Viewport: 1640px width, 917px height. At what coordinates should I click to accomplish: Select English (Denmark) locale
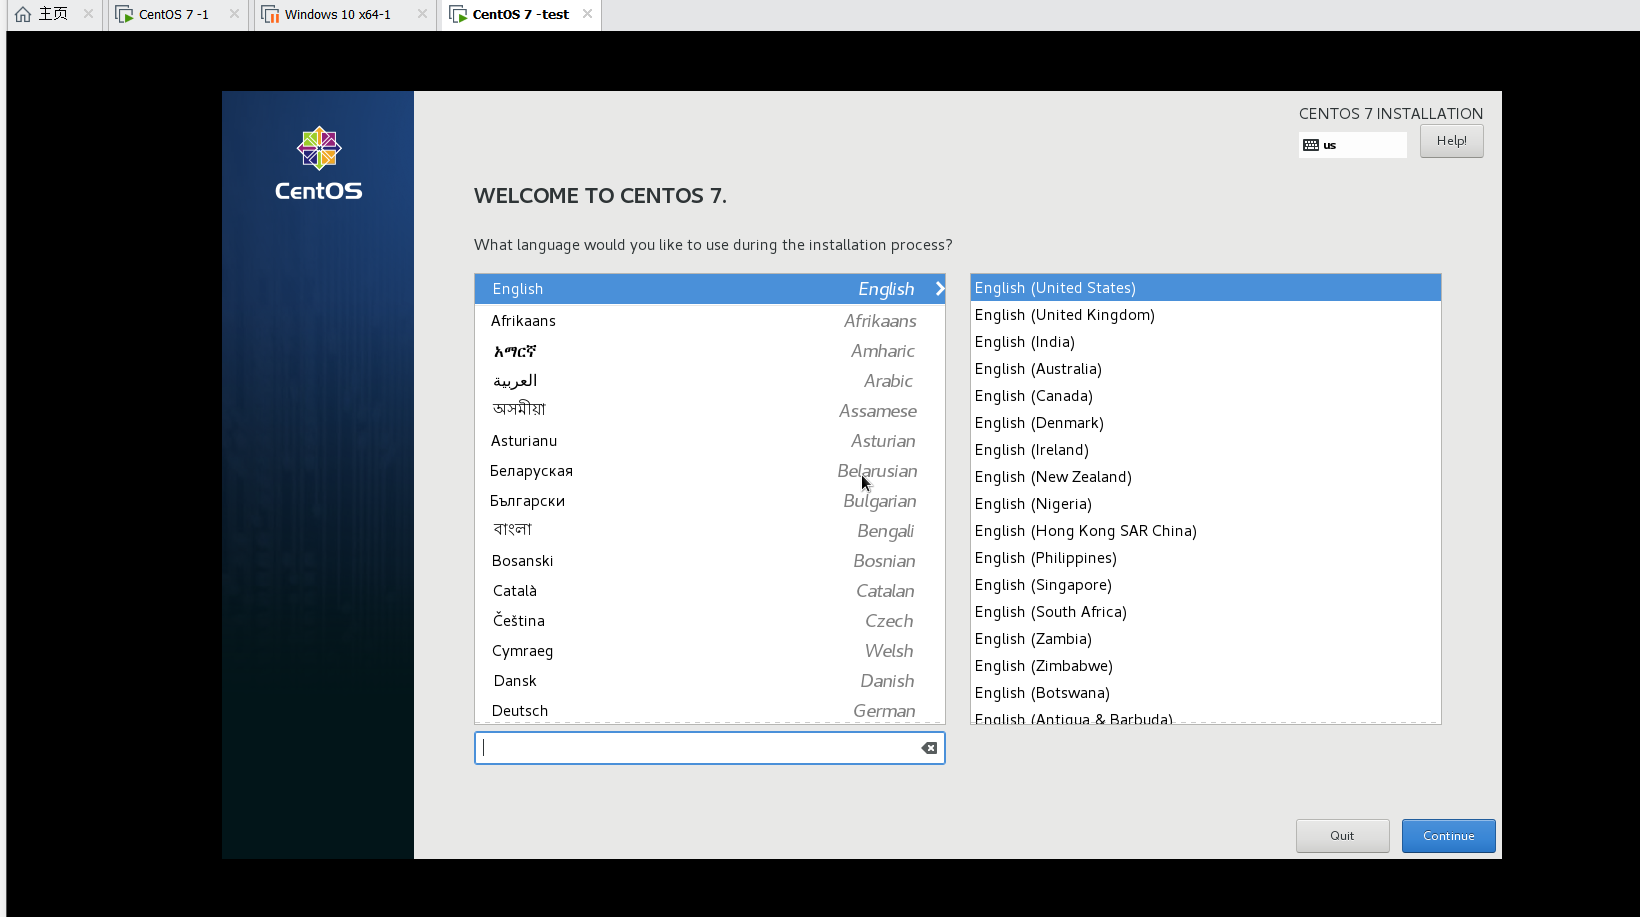[x=1205, y=423]
